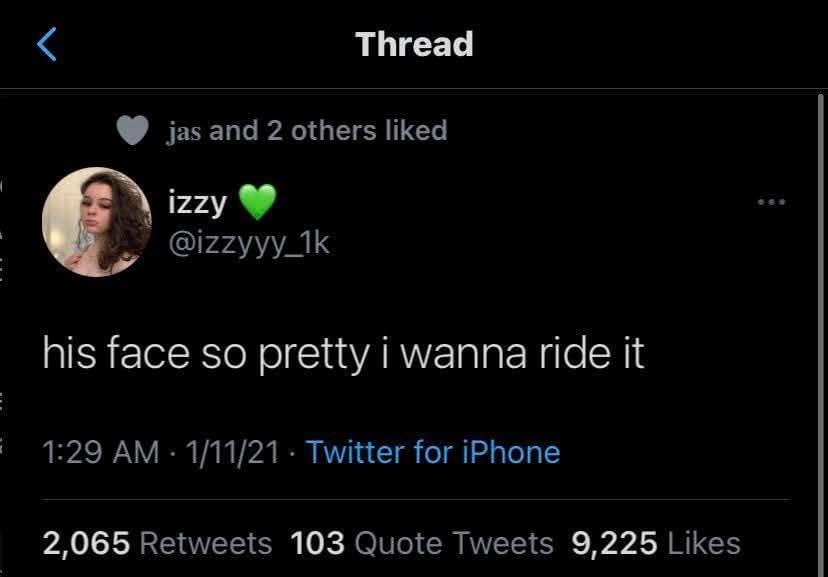The image size is (828, 577).
Task: Click the green heart emoji beside izzy
Action: [x=257, y=203]
